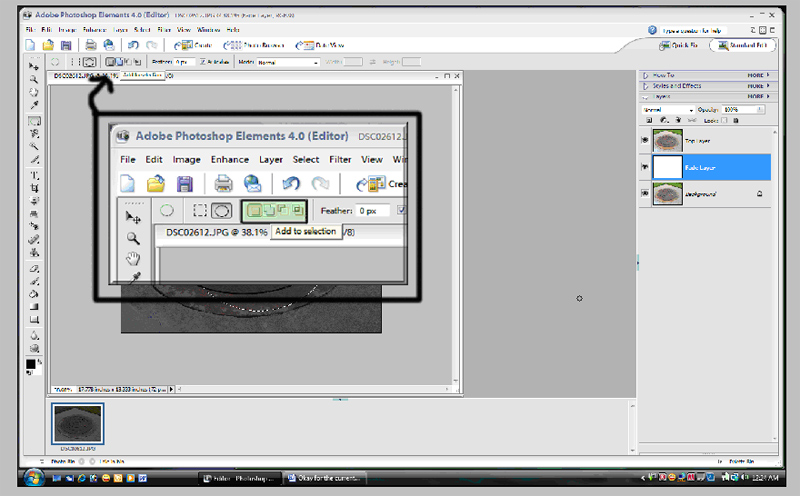Select the Lasso tool in the toolbox
800x496 pixels.
pos(34,134)
